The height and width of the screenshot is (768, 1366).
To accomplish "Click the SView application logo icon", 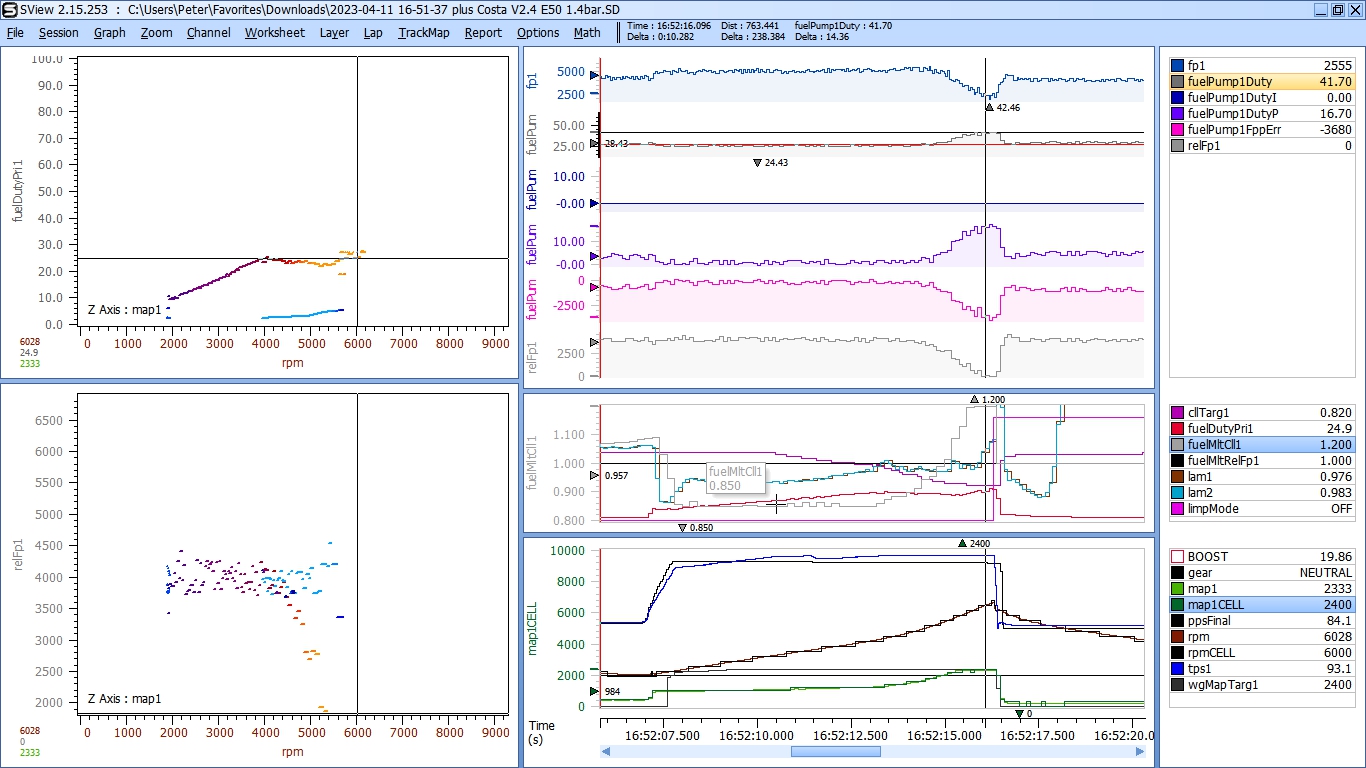I will 9,9.
